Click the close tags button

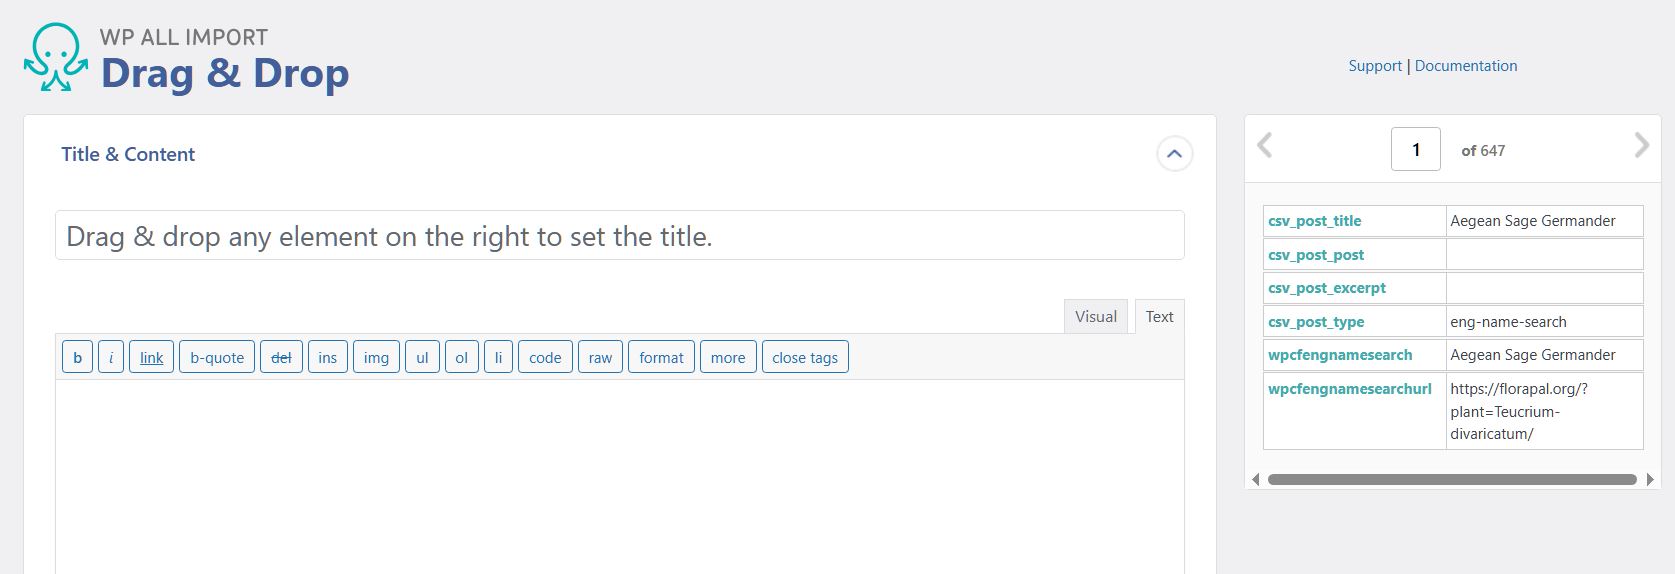[x=805, y=357]
